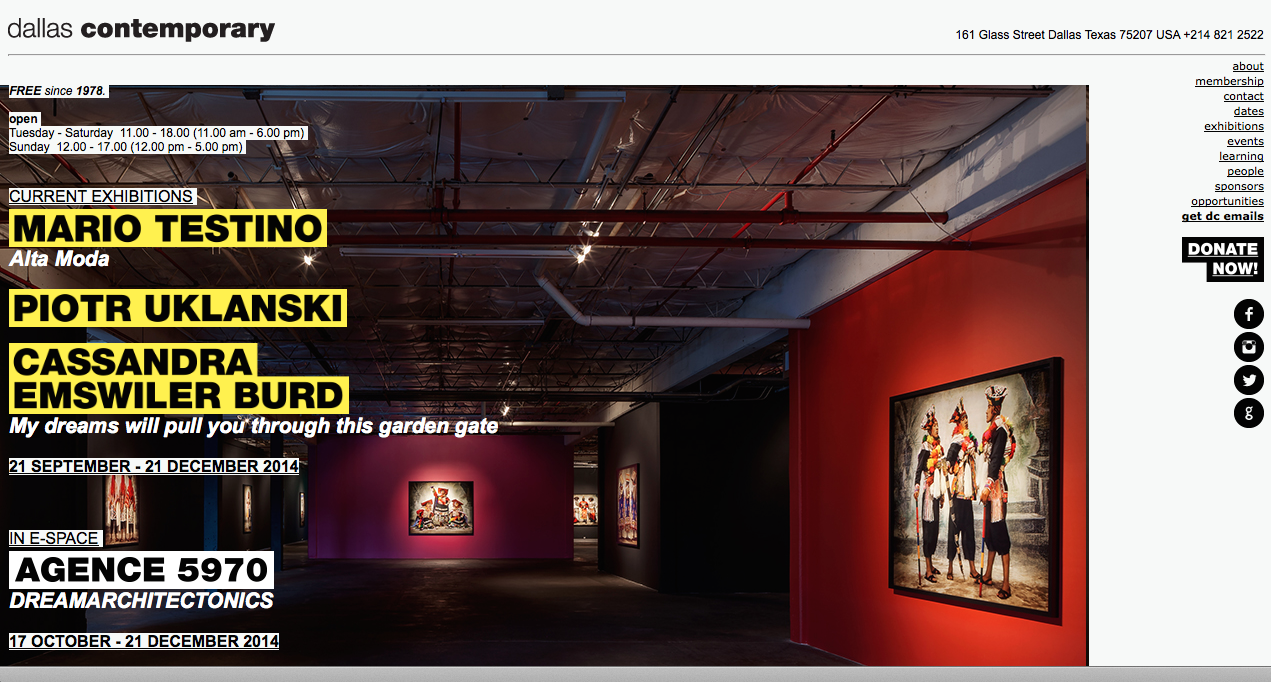
Task: Click the AGENCE 5970 e-space title
Action: [x=141, y=570]
